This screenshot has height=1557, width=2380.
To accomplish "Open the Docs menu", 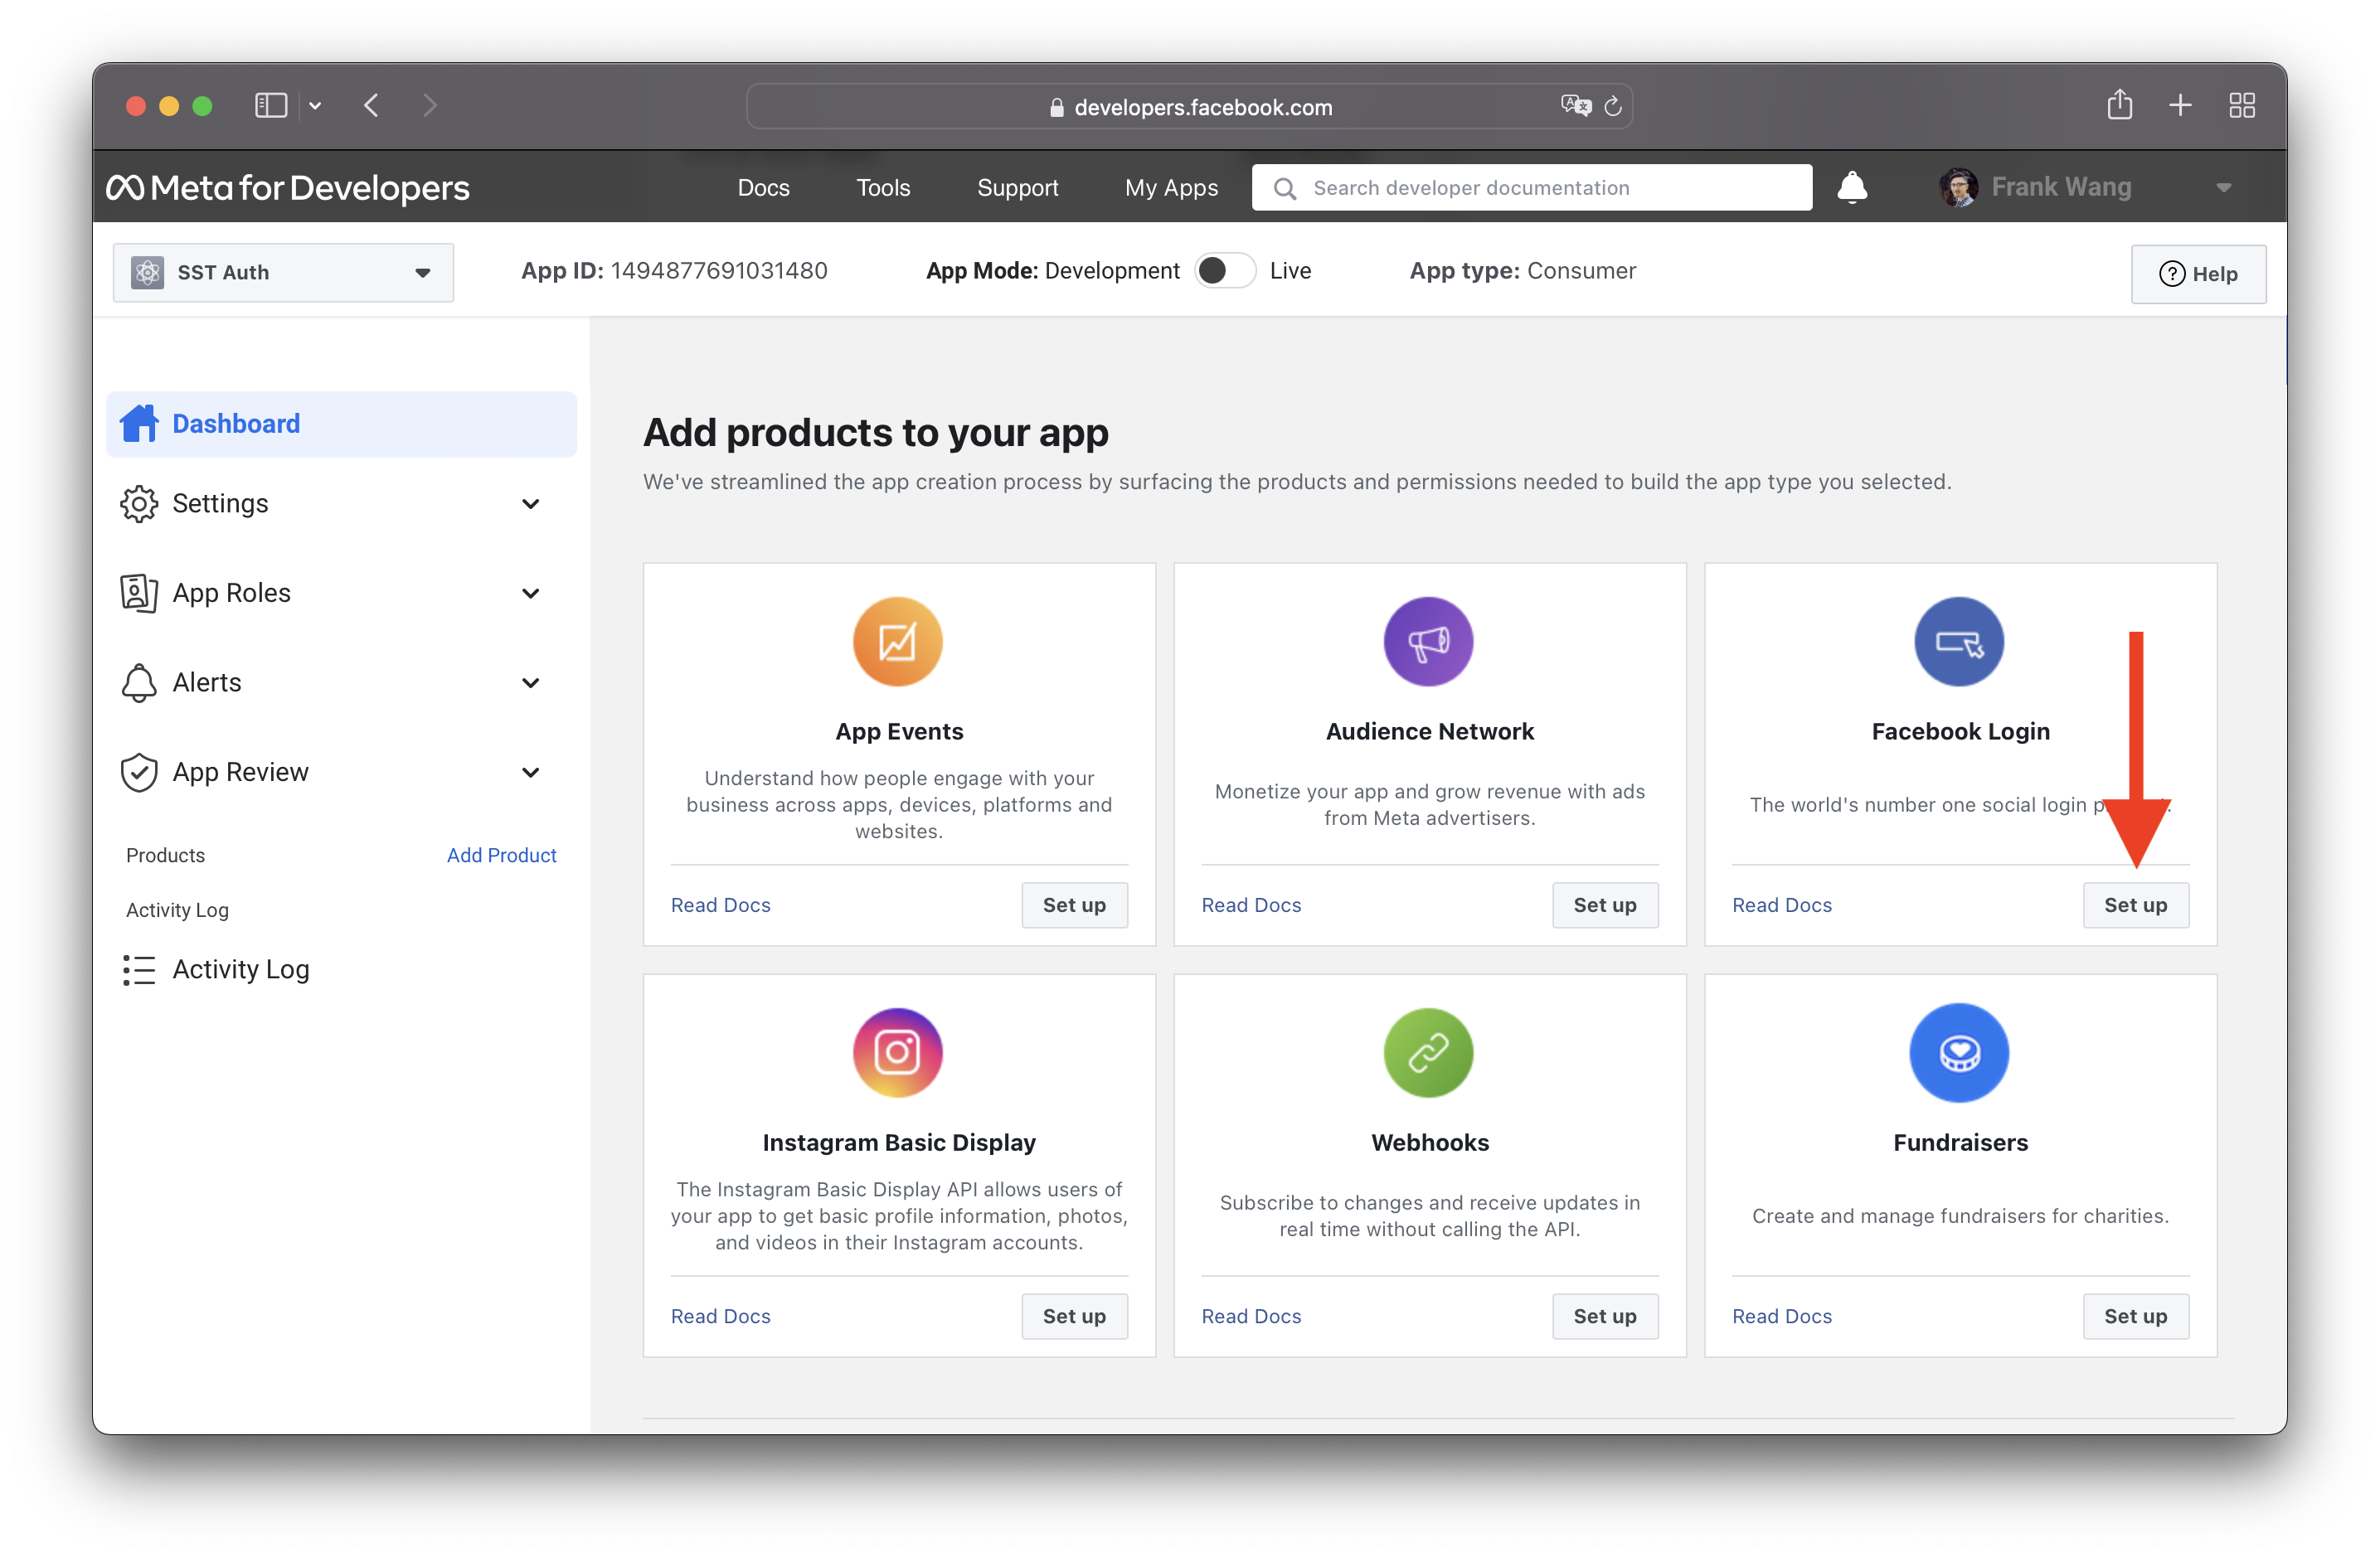I will click(763, 187).
